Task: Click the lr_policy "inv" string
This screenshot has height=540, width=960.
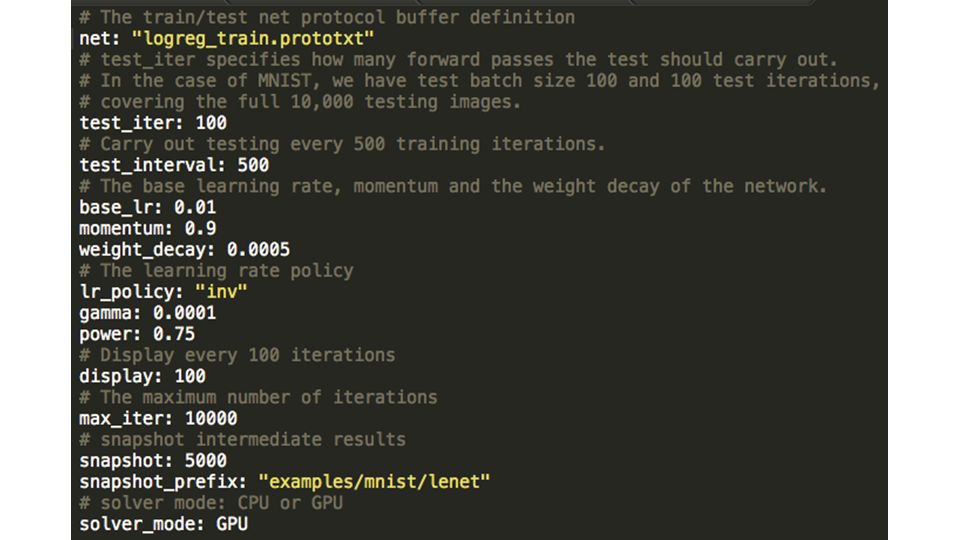Action: pyautogui.click(x=221, y=292)
